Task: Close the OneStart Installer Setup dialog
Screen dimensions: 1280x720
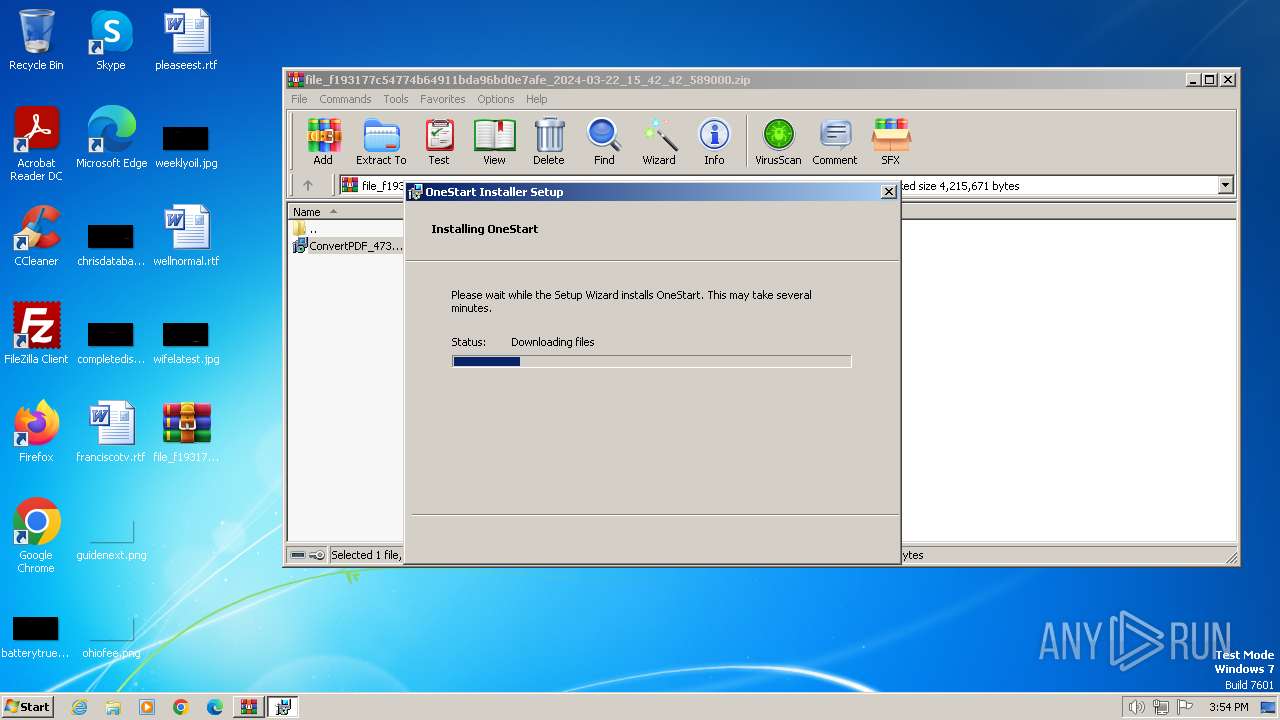Action: coord(888,192)
